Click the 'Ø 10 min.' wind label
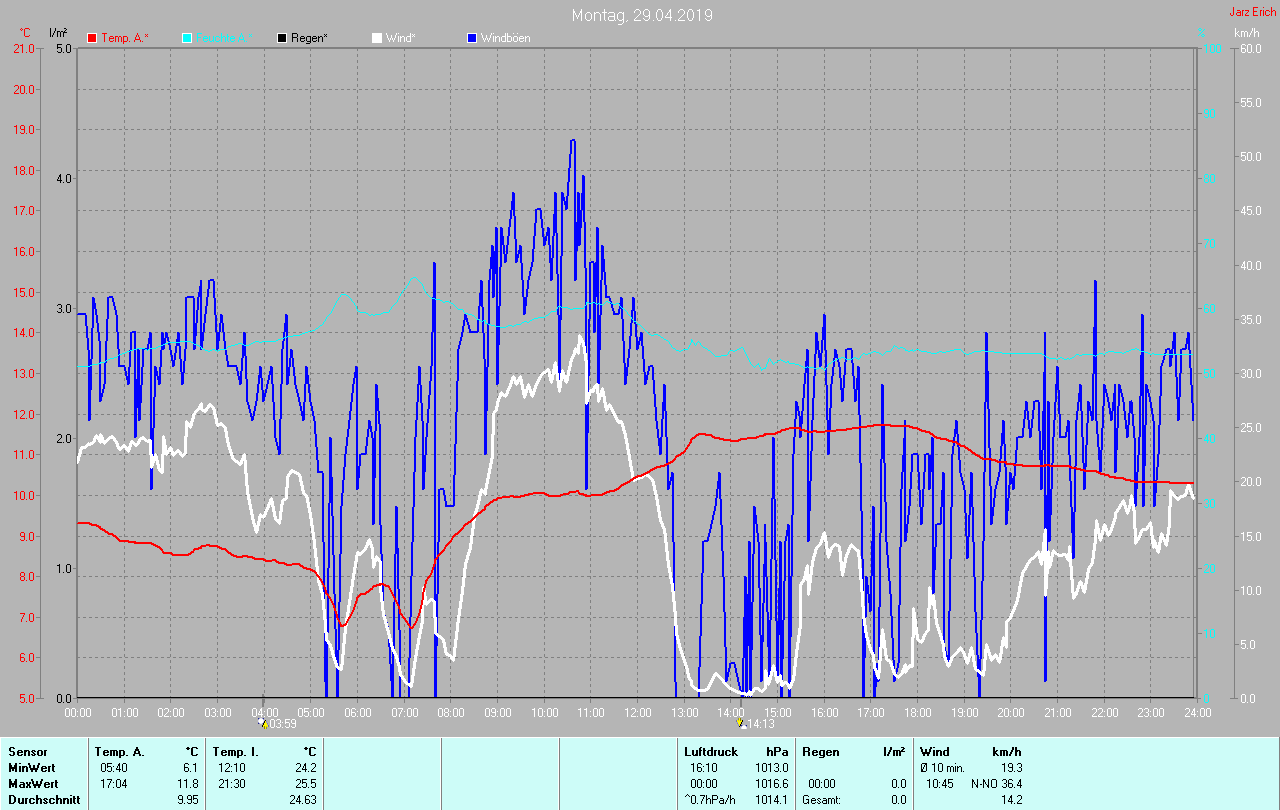The image size is (1280, 810). click(942, 767)
